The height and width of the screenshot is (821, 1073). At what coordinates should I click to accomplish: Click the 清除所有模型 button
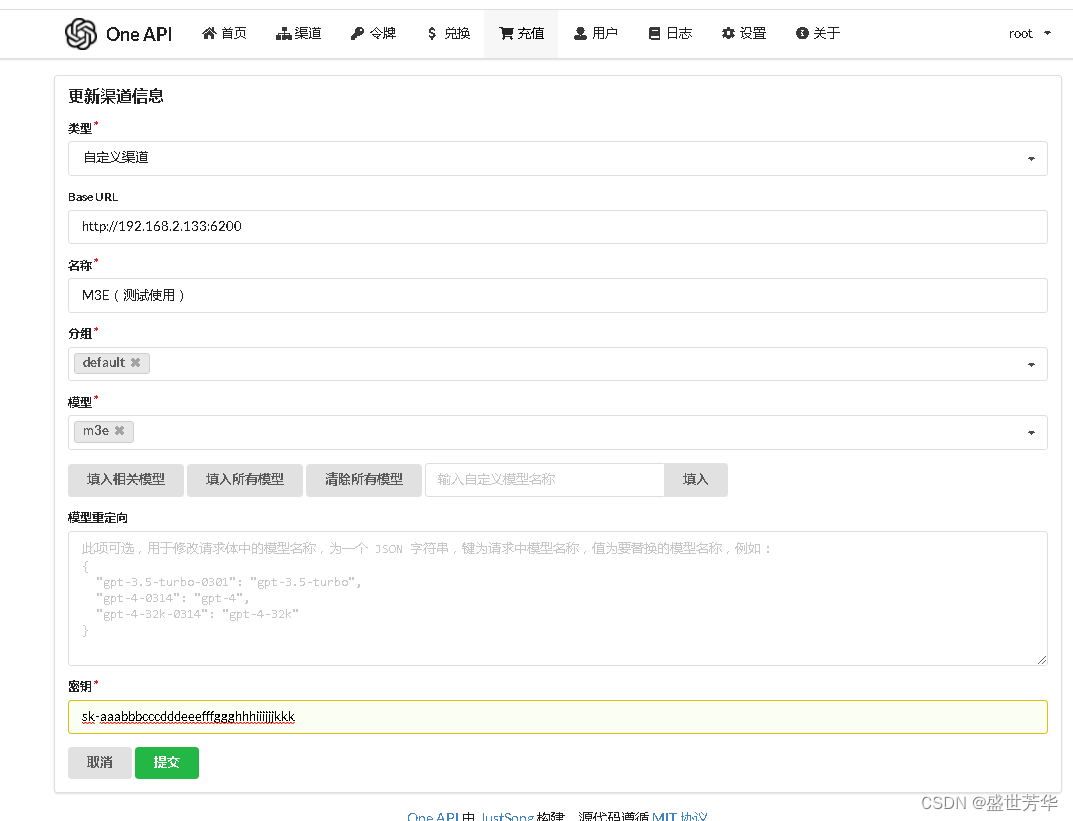point(363,480)
